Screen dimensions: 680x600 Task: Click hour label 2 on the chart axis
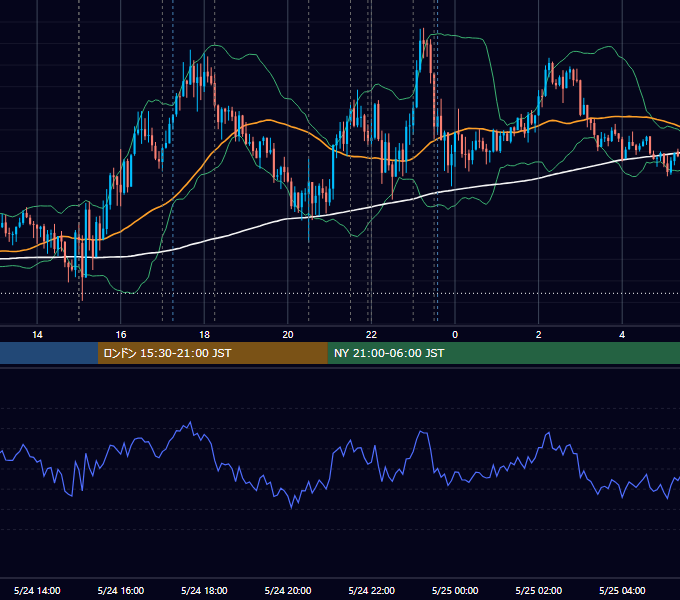click(539, 335)
